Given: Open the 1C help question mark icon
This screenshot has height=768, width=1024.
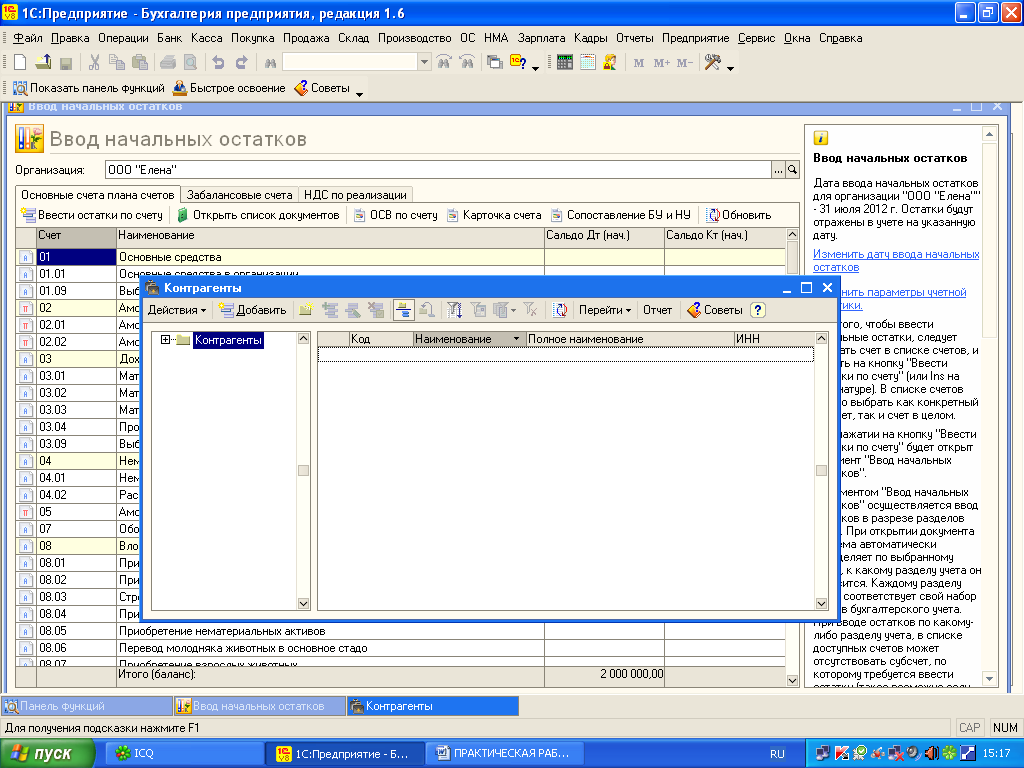Looking at the screenshot, I should click(518, 63).
